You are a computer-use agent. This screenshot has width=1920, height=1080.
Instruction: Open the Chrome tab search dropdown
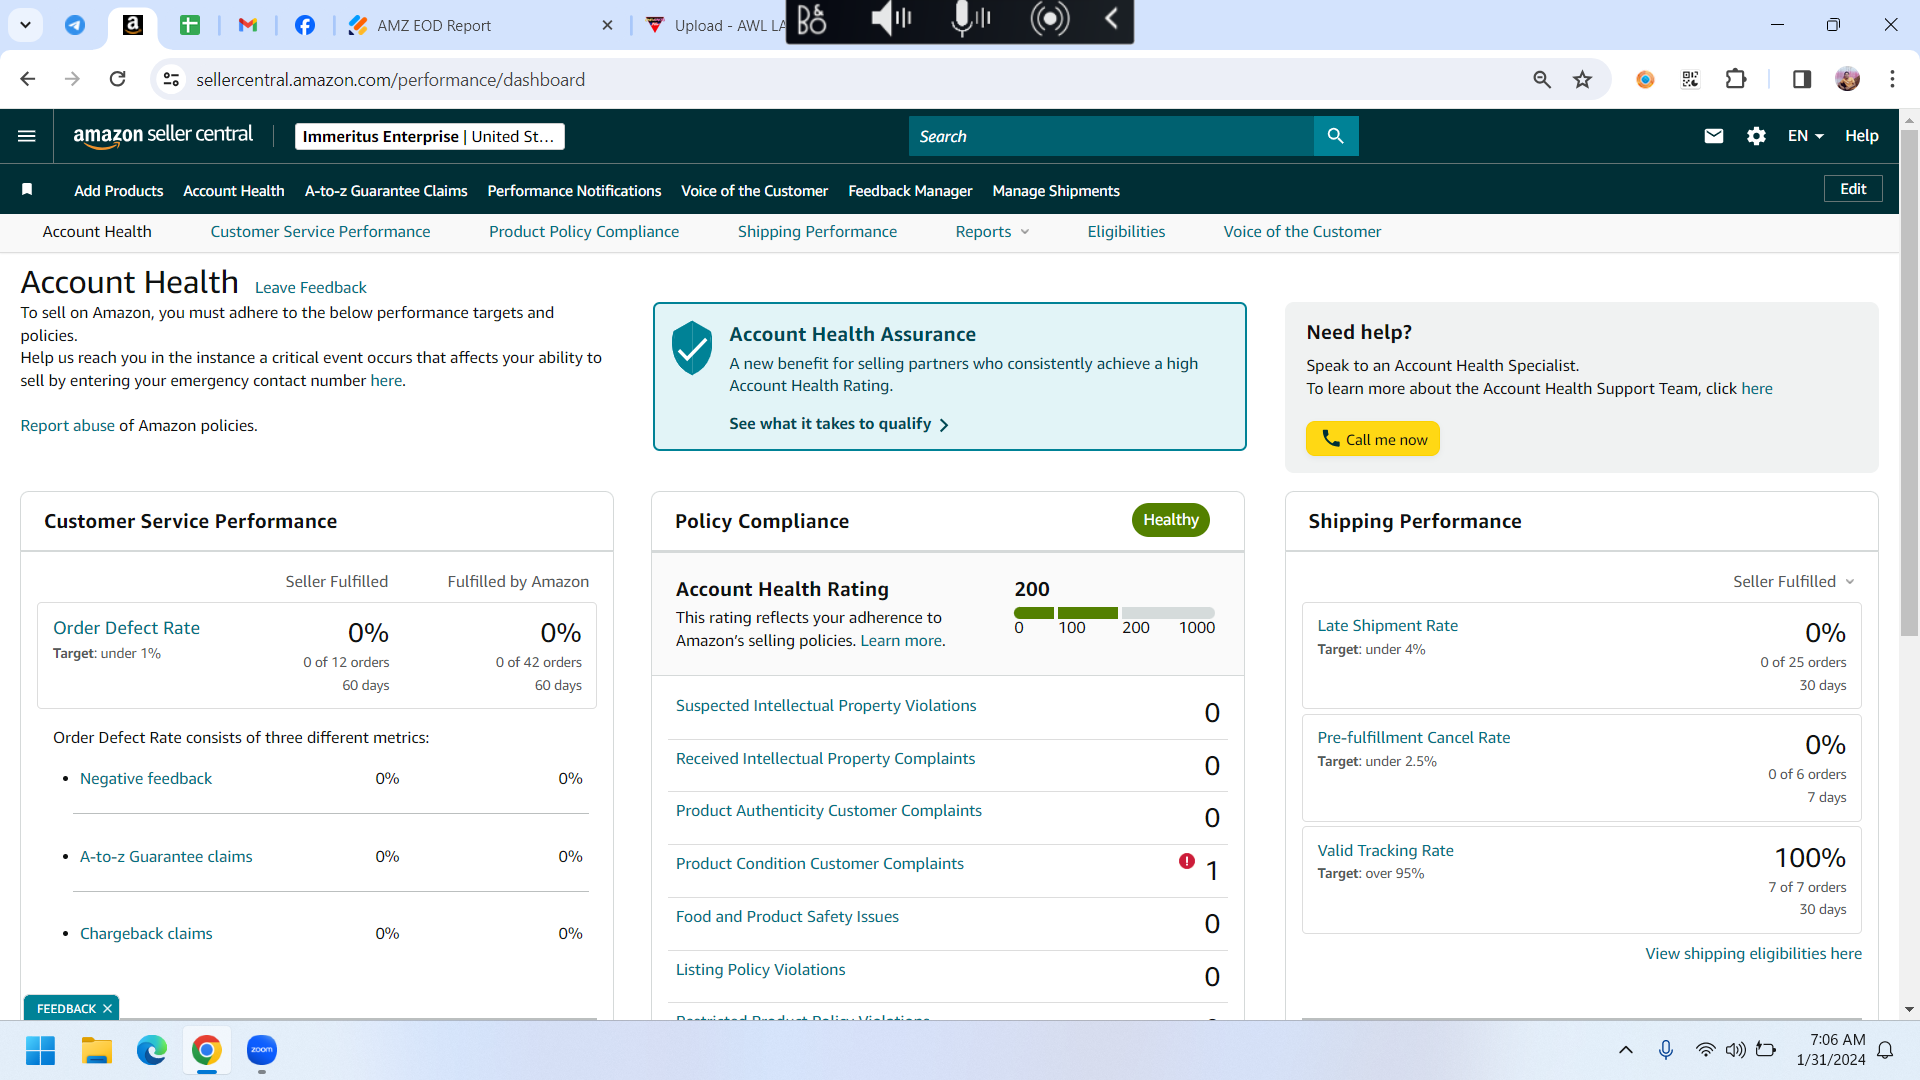[25, 25]
